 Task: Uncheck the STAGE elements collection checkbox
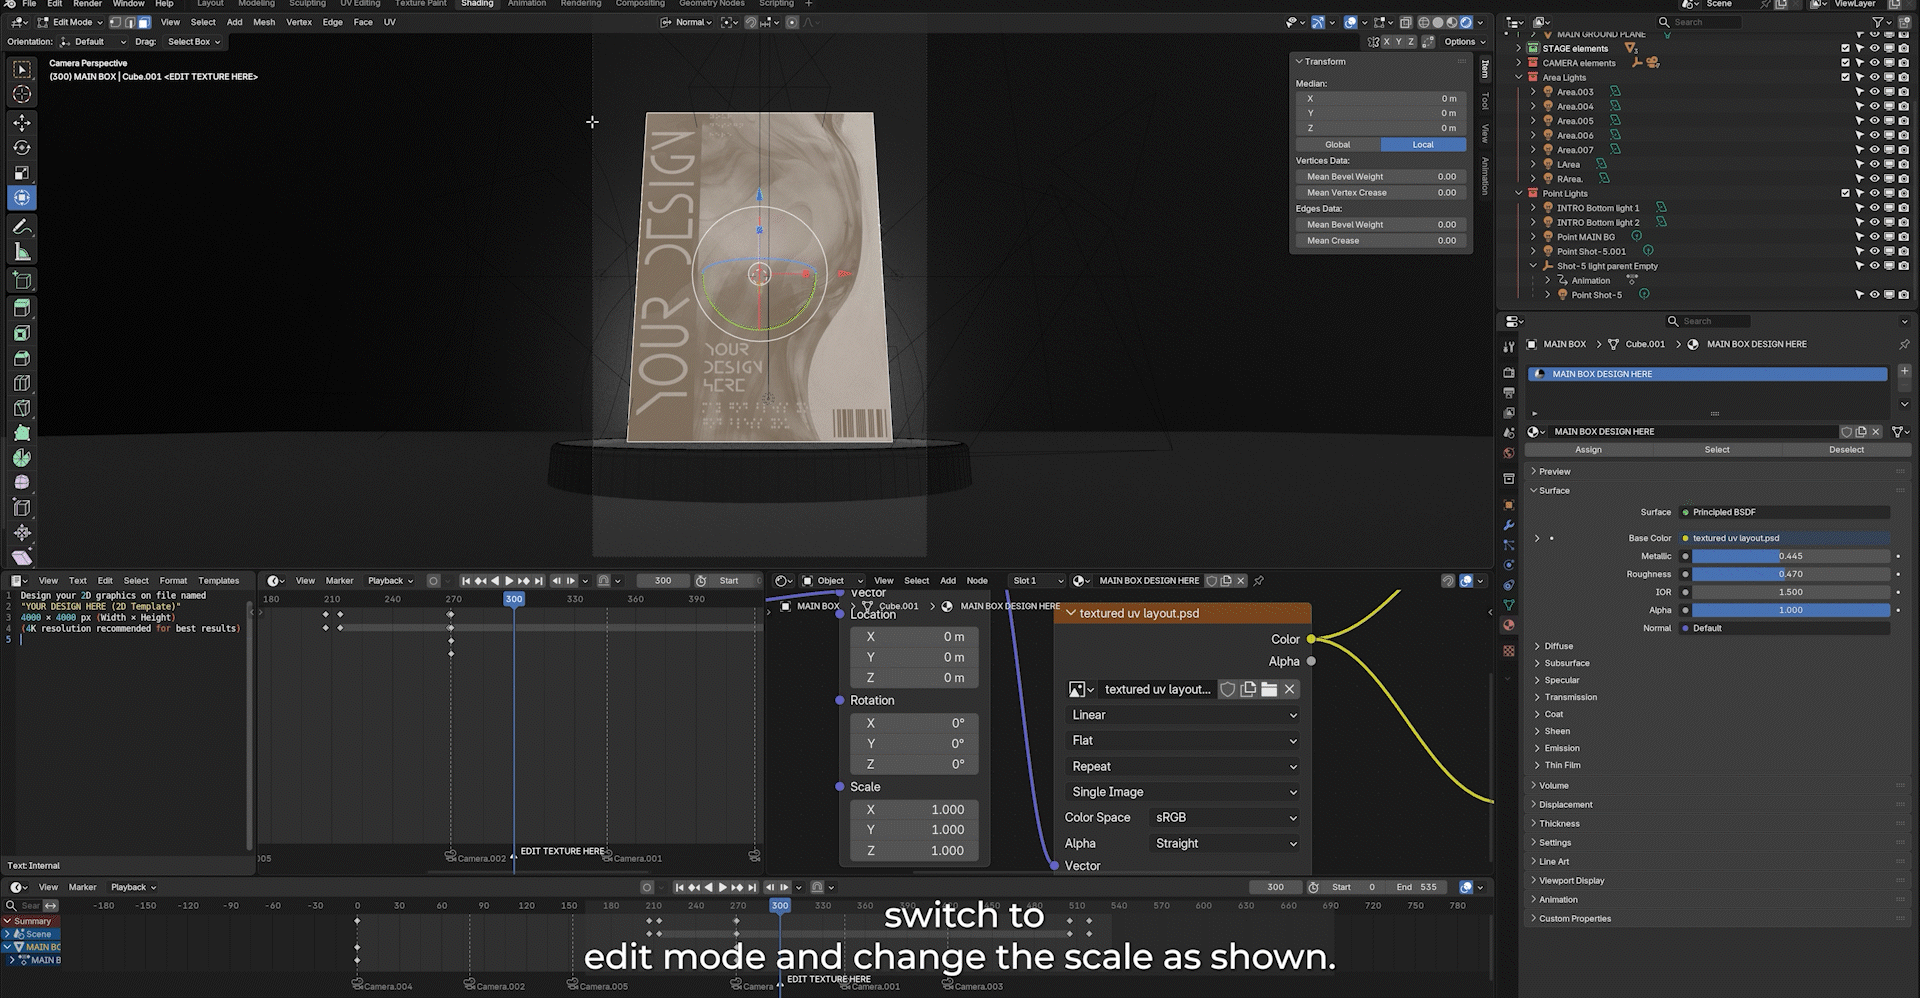pos(1846,48)
